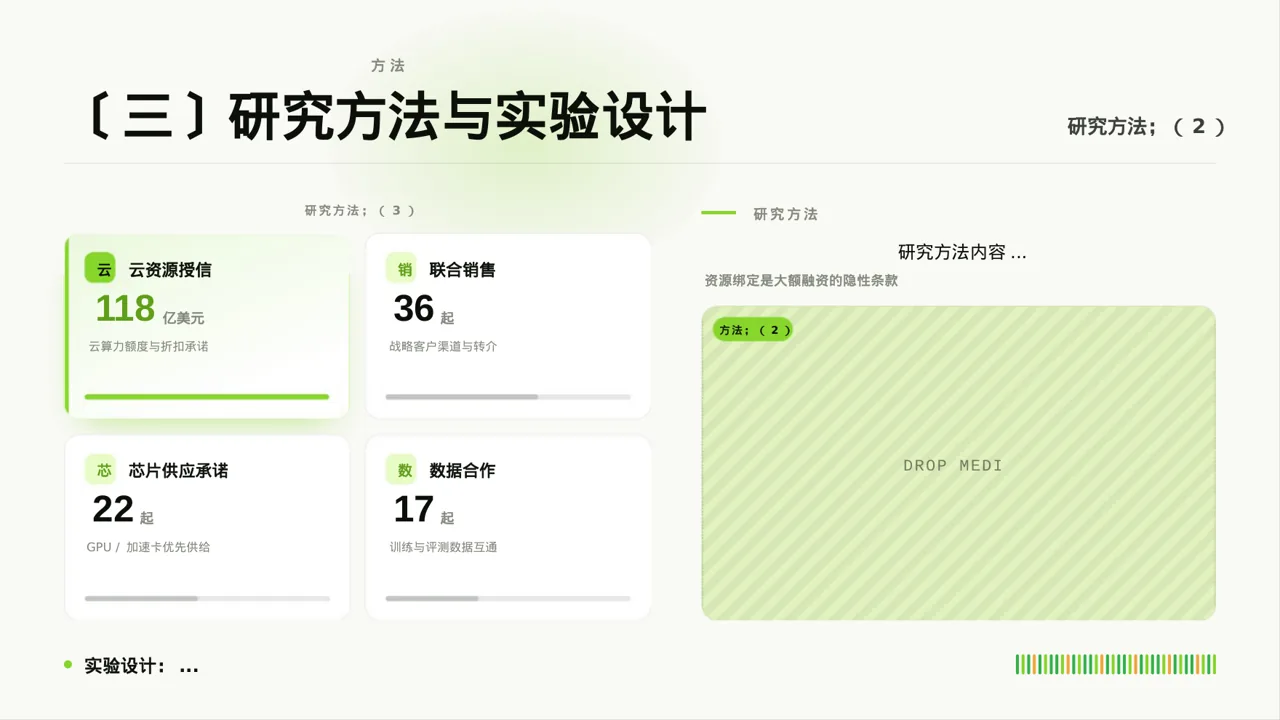Click the 17 起 value

(x=424, y=510)
